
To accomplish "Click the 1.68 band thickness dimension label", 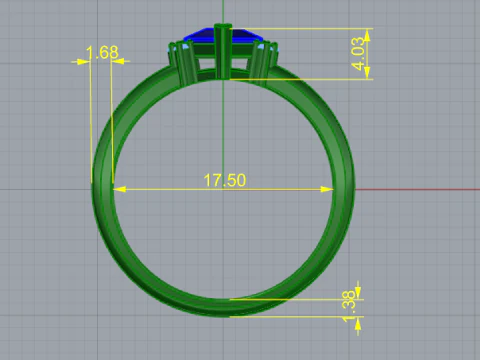I will coord(102,52).
